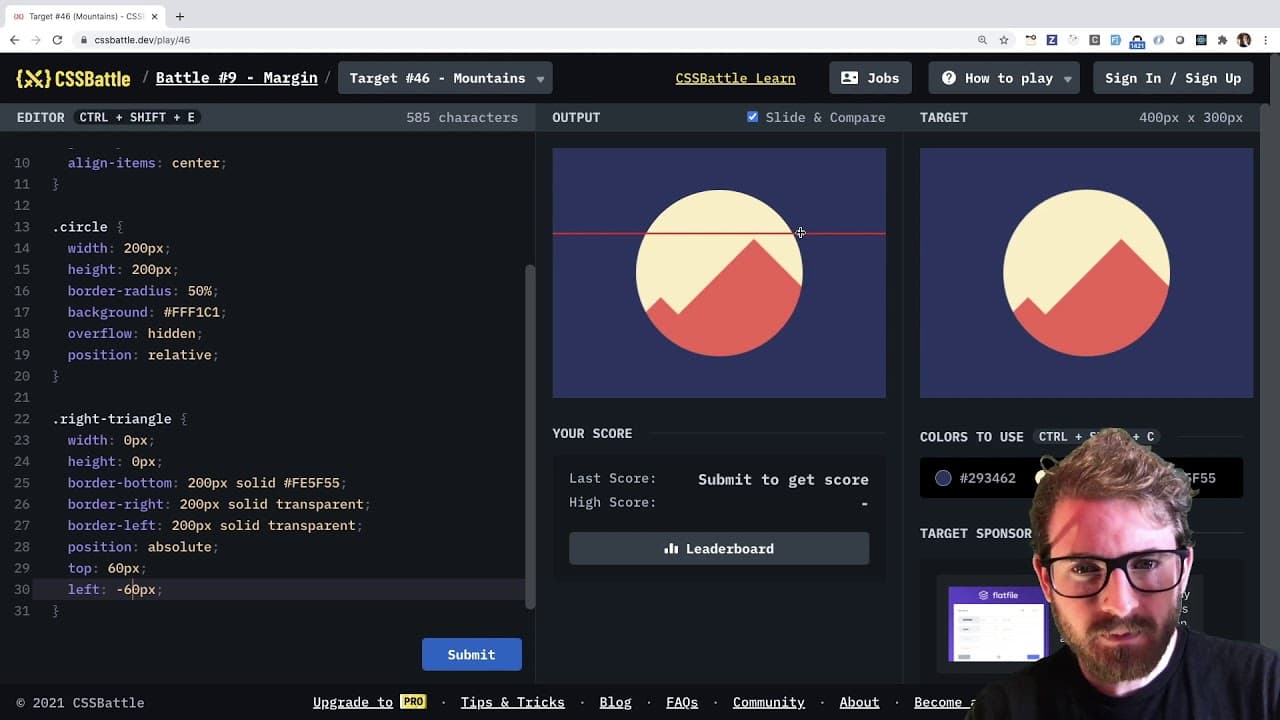Reload the CSSBattle page
Viewport: 1280px width, 720px height.
click(x=57, y=40)
